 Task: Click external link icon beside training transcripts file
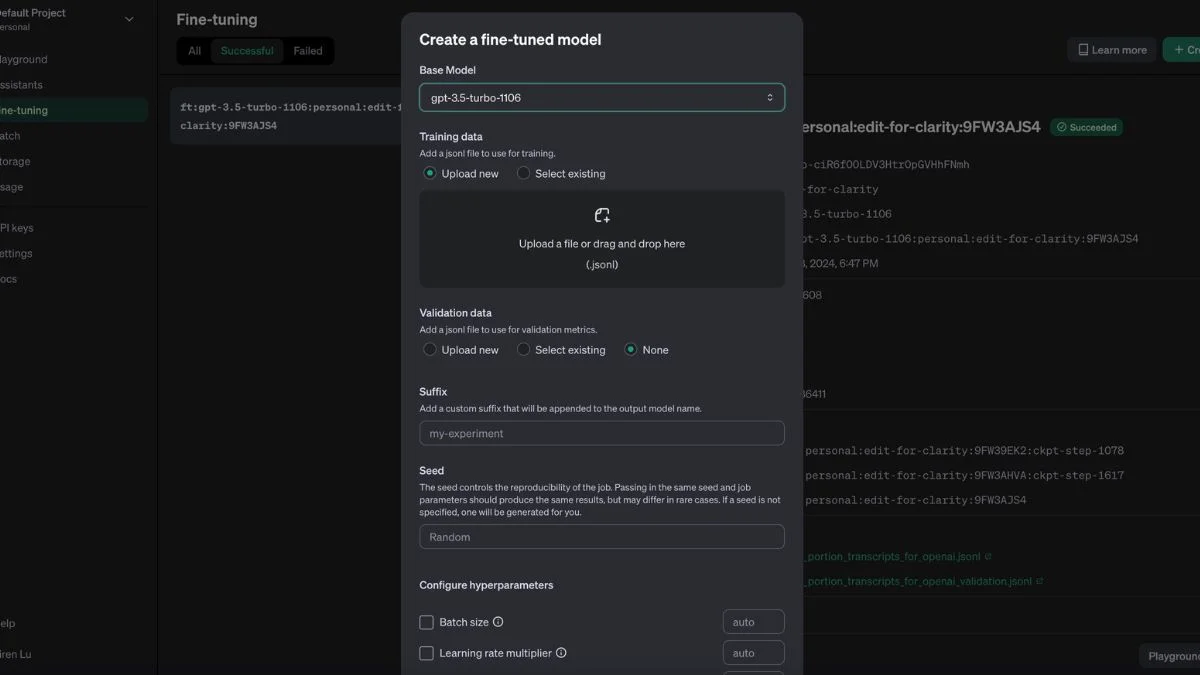coord(989,556)
